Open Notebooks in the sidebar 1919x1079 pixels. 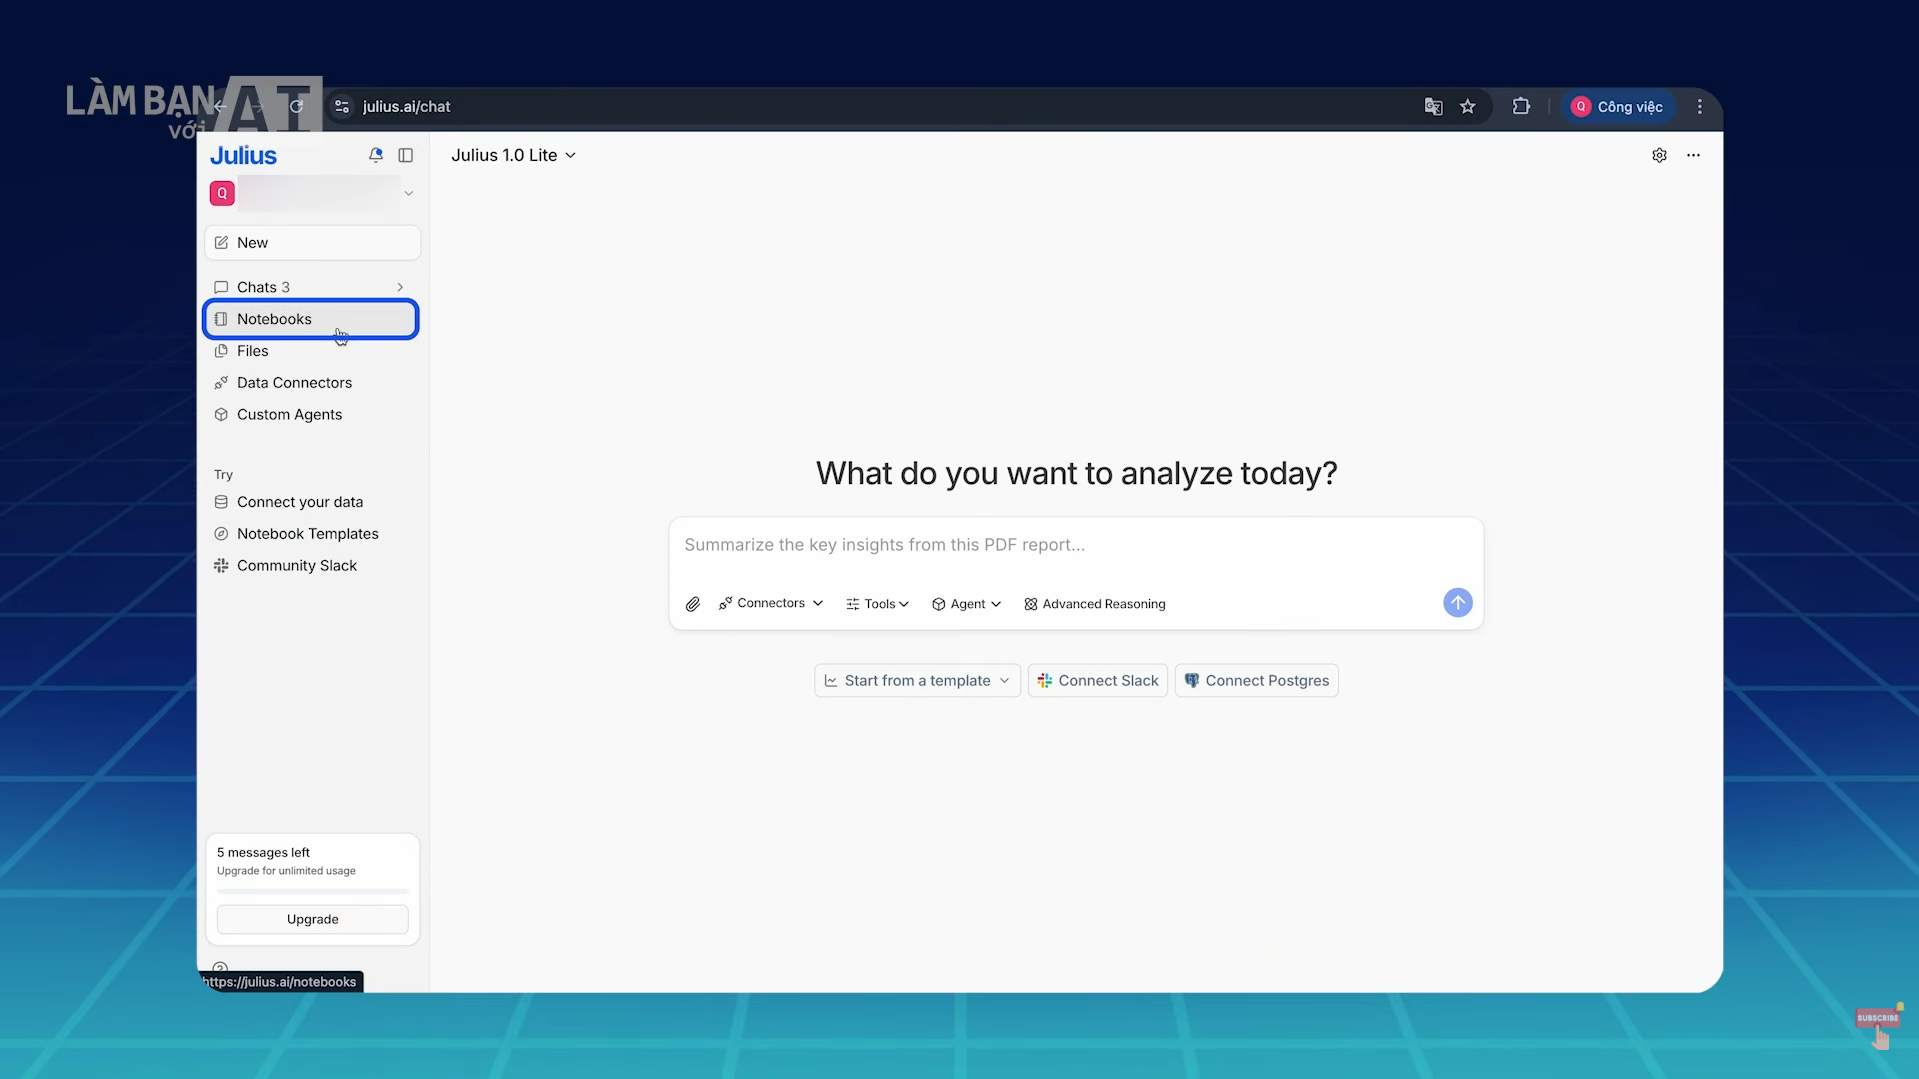tap(274, 319)
